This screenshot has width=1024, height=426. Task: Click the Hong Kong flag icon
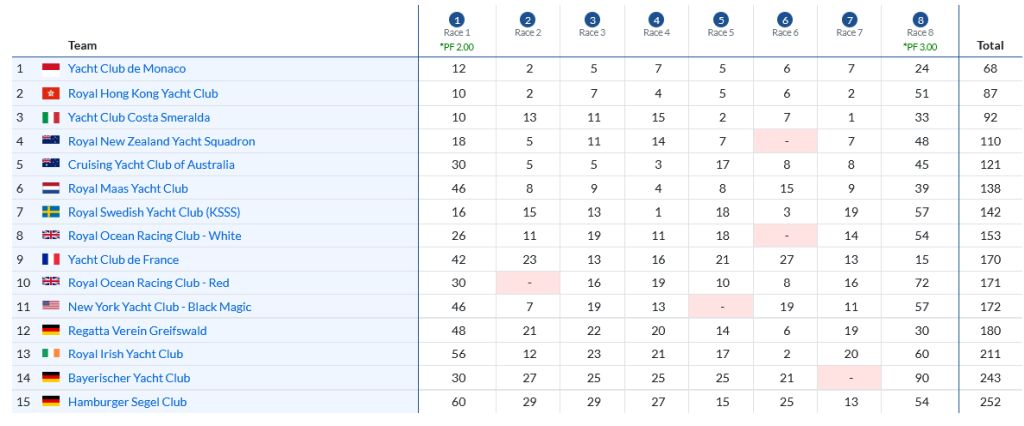[x=51, y=93]
